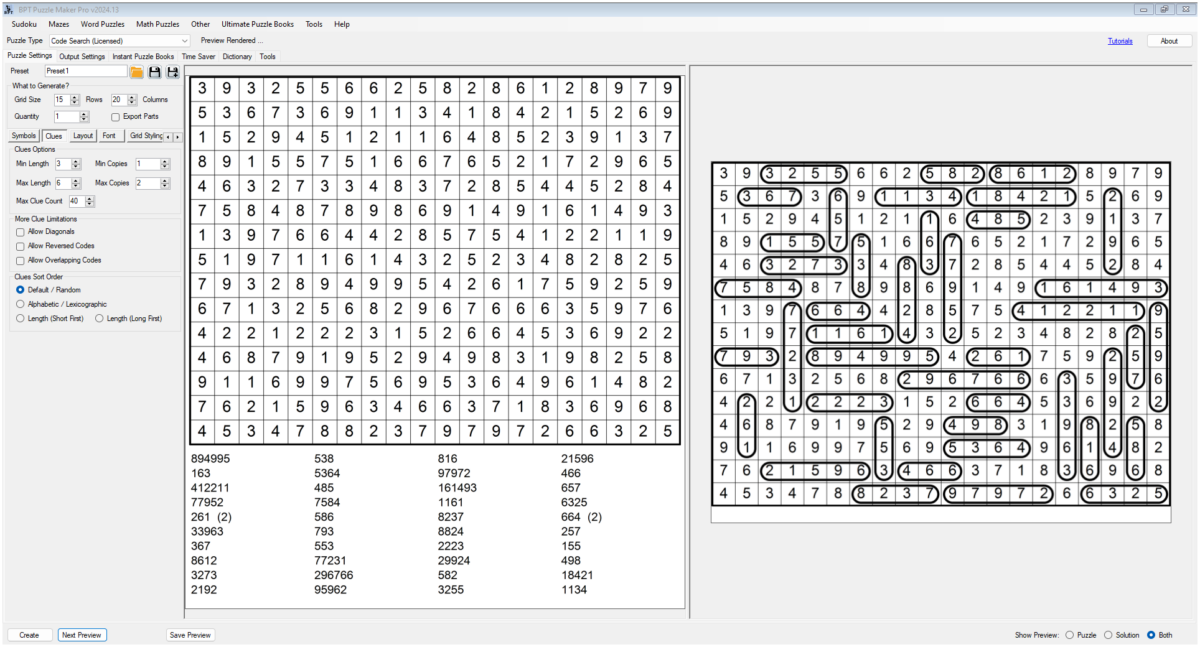Viewport: 1200px width, 647px height.
Task: Adjust the Columns stepper arrows
Action: (133, 100)
